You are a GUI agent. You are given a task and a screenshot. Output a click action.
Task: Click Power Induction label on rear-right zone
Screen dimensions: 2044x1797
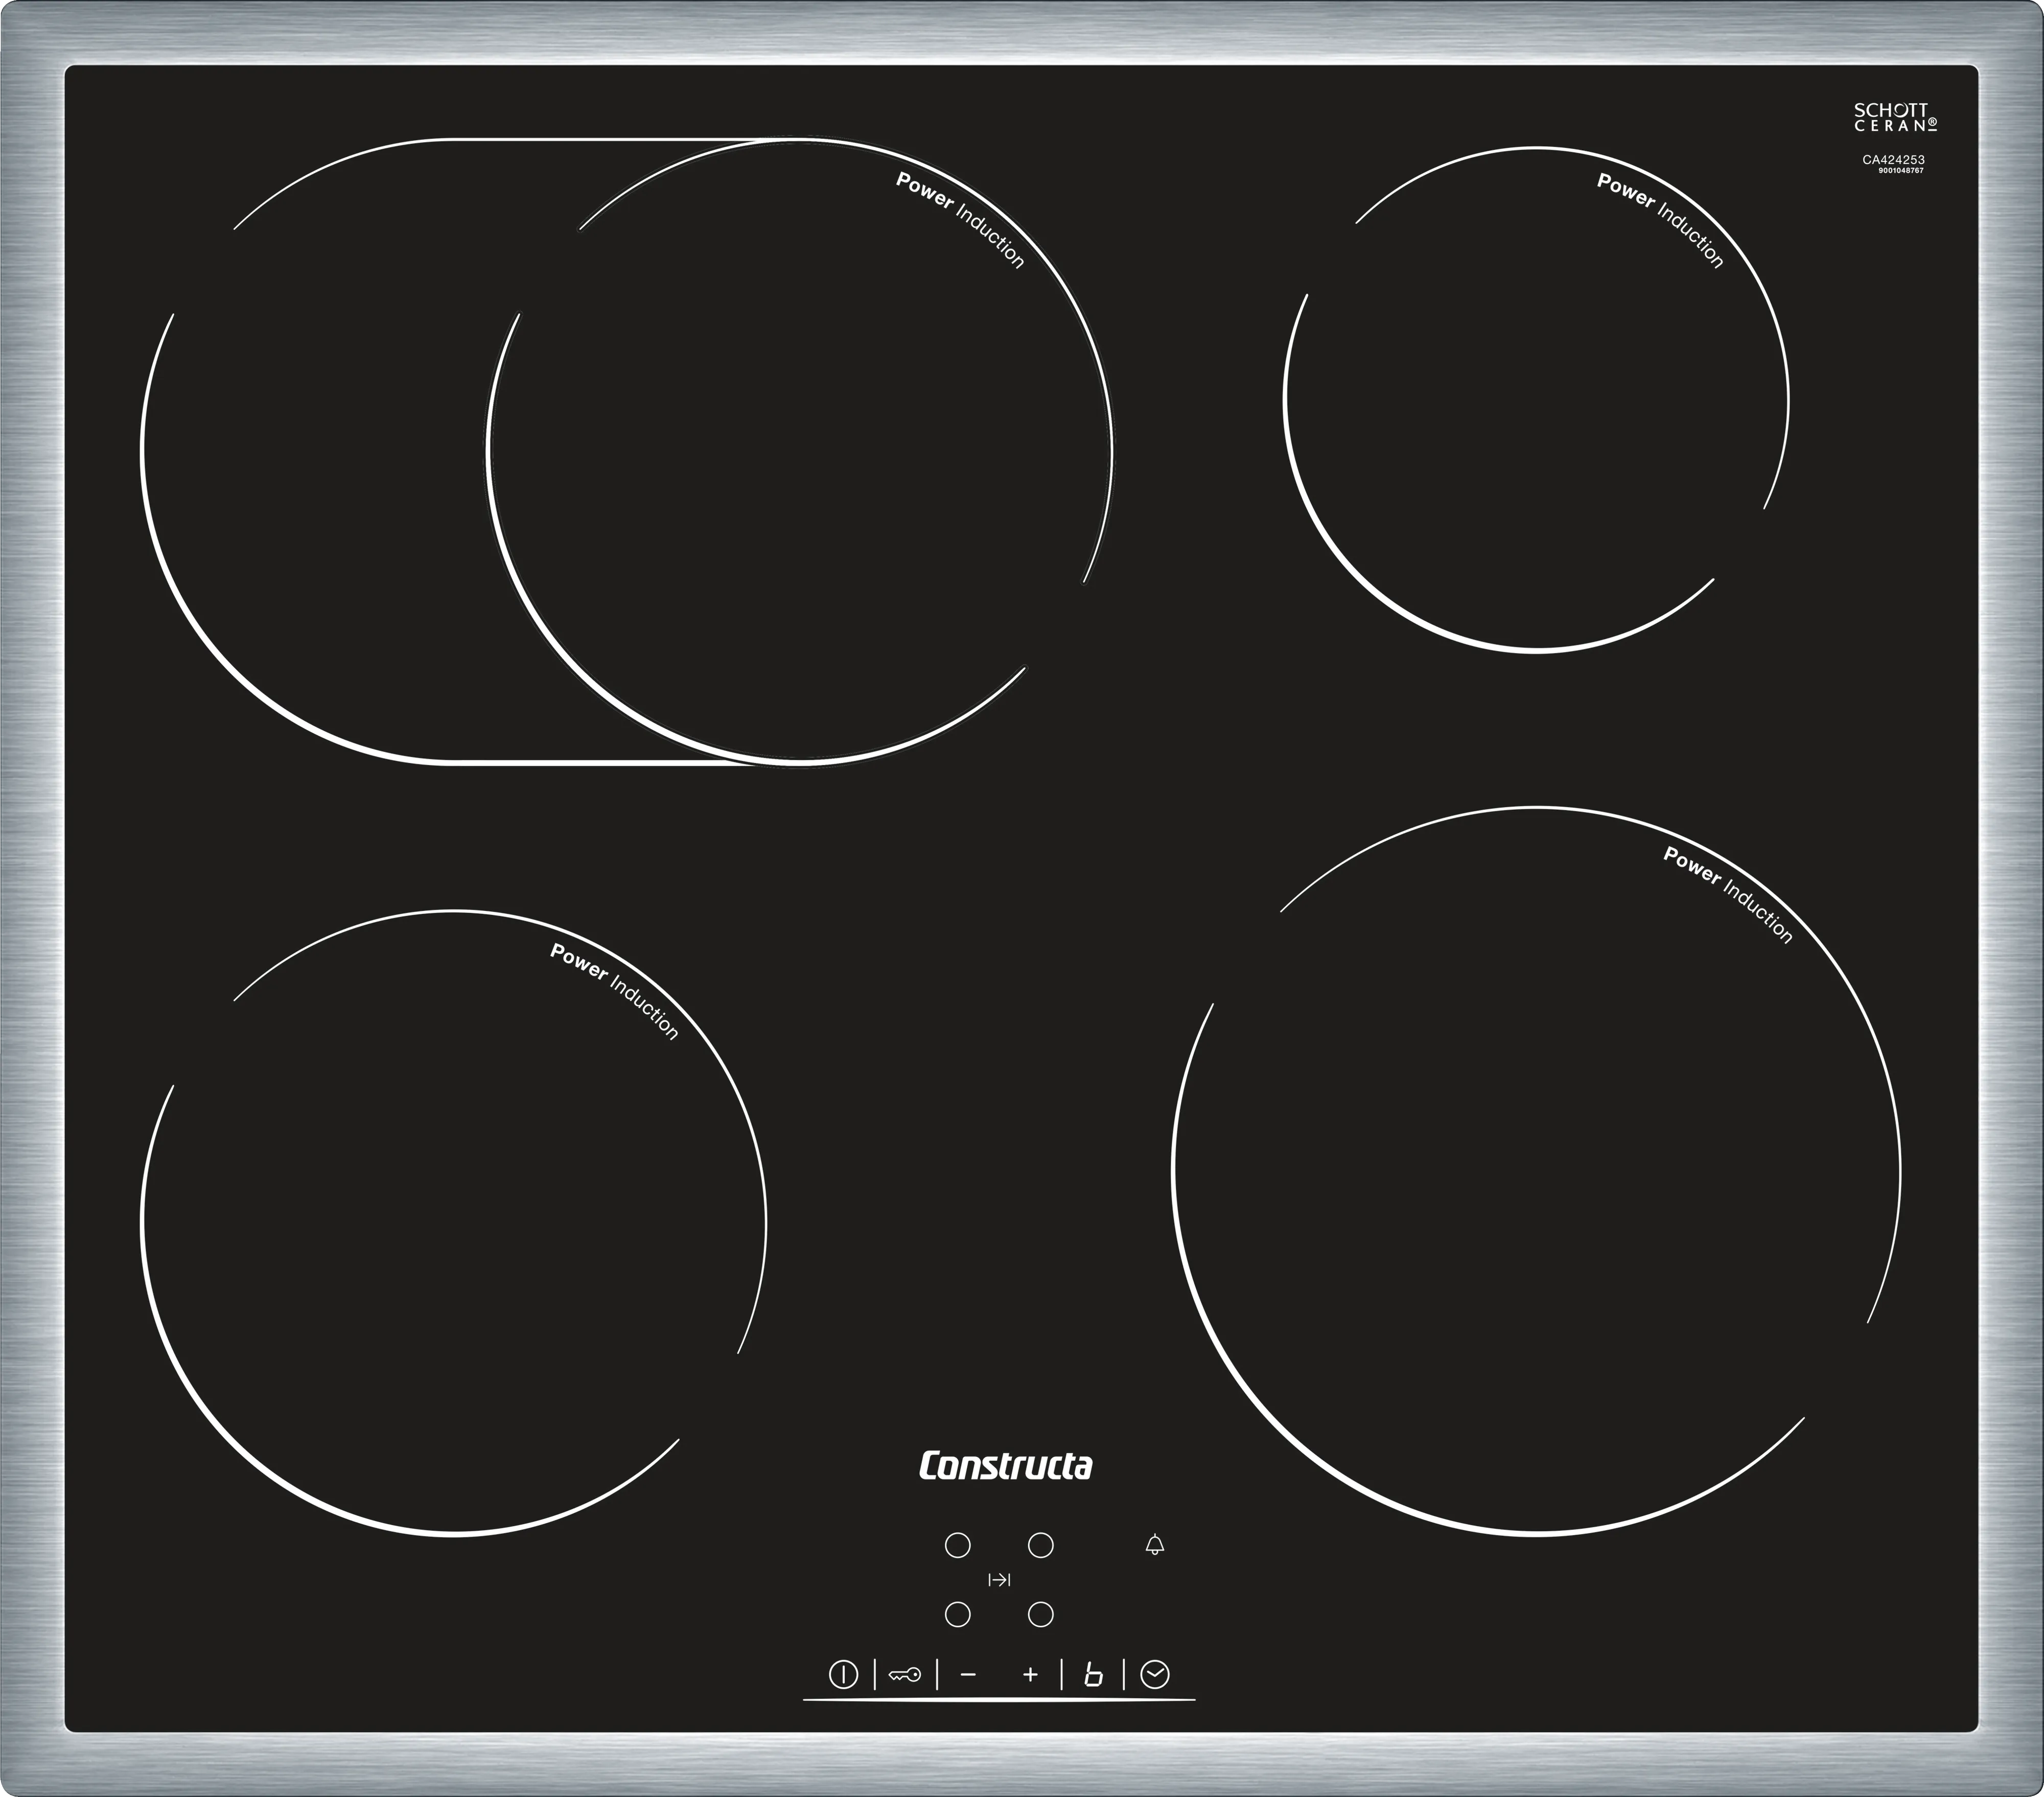[x=1660, y=220]
